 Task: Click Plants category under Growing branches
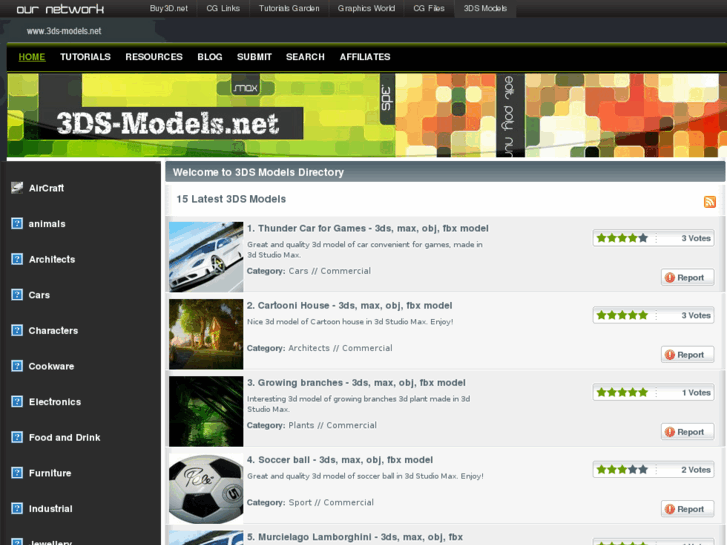(301, 425)
